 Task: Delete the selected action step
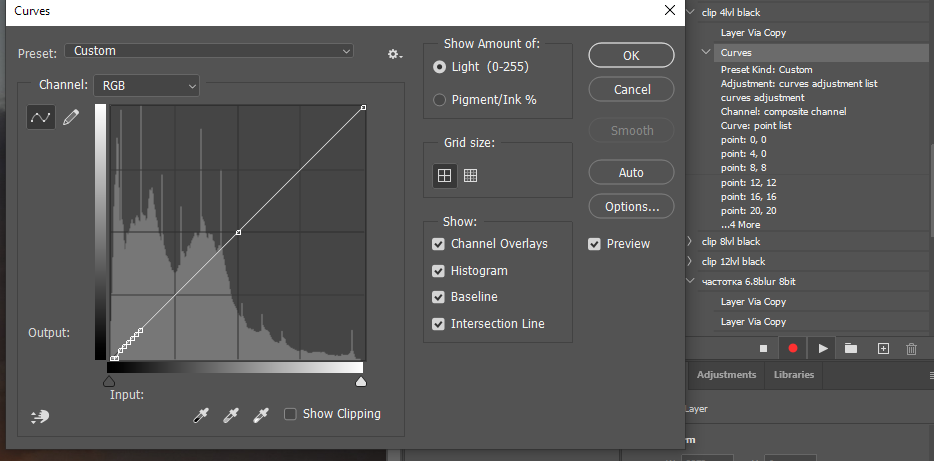[x=911, y=348]
